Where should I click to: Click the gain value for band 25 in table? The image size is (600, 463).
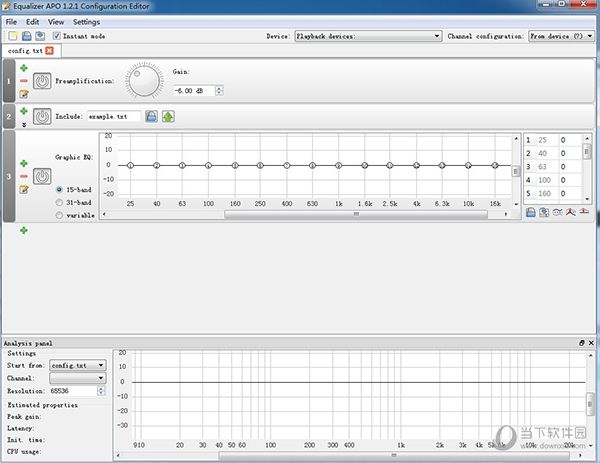click(569, 140)
